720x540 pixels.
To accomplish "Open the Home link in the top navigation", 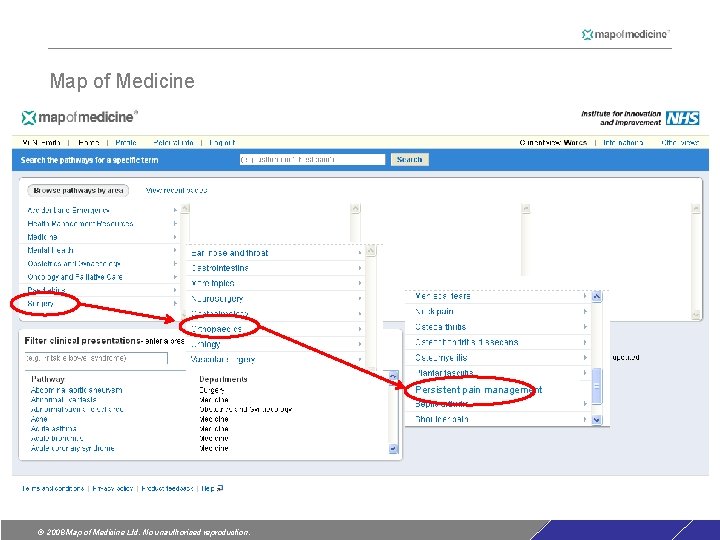I will [x=88, y=142].
